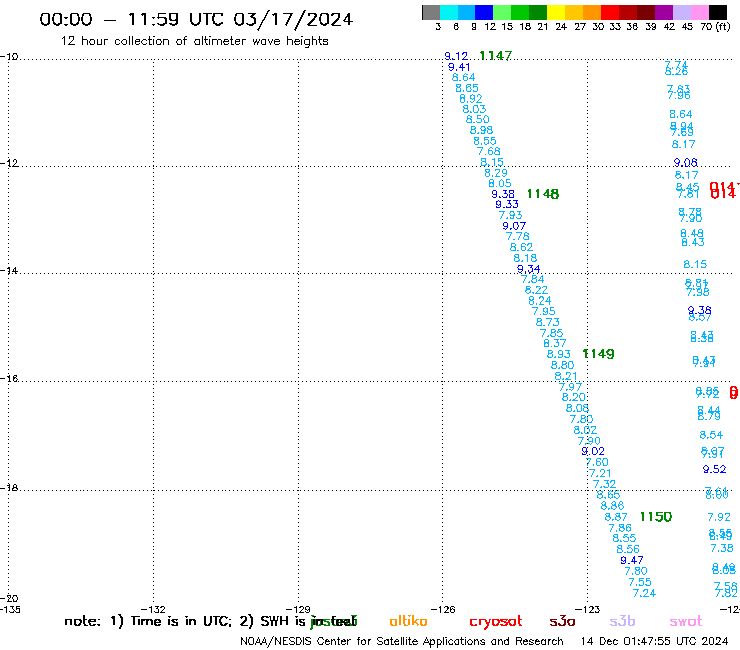Click the wave height value 9.02
This screenshot has width=740, height=650.
(x=593, y=451)
